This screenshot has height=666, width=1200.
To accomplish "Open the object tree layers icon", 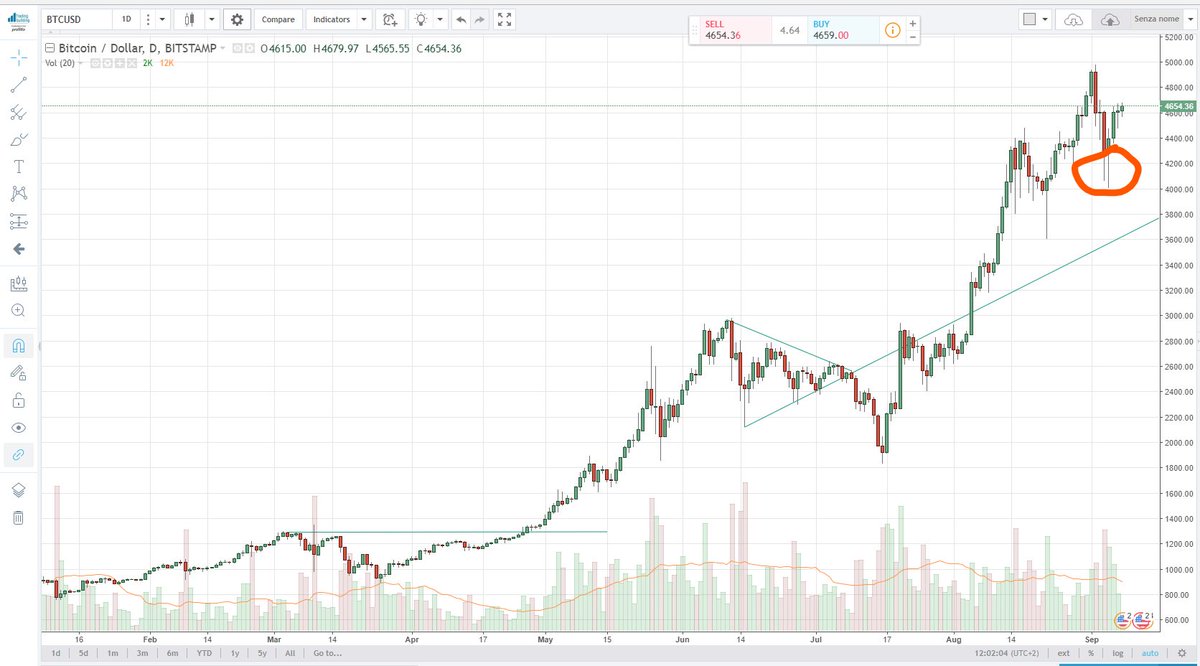I will [x=18, y=491].
